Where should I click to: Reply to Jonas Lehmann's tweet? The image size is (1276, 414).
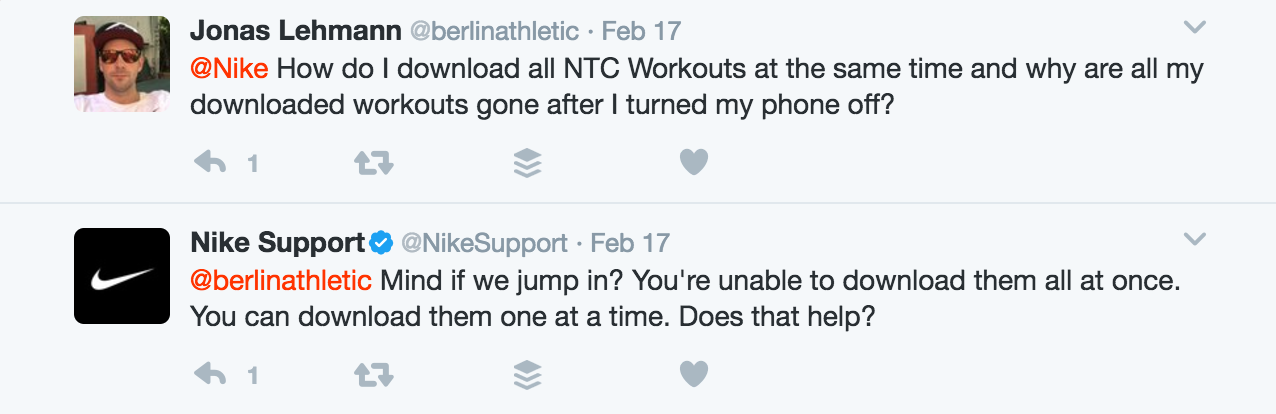(210, 162)
